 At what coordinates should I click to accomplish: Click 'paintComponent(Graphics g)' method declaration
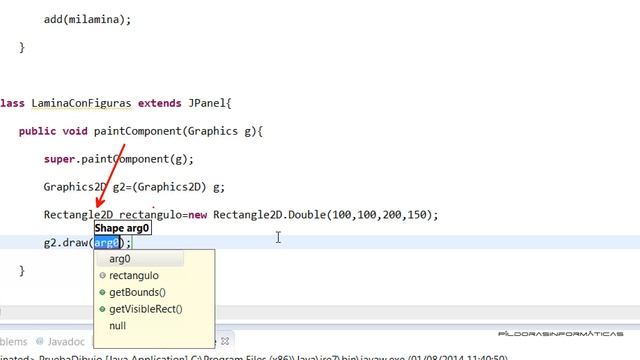173,131
